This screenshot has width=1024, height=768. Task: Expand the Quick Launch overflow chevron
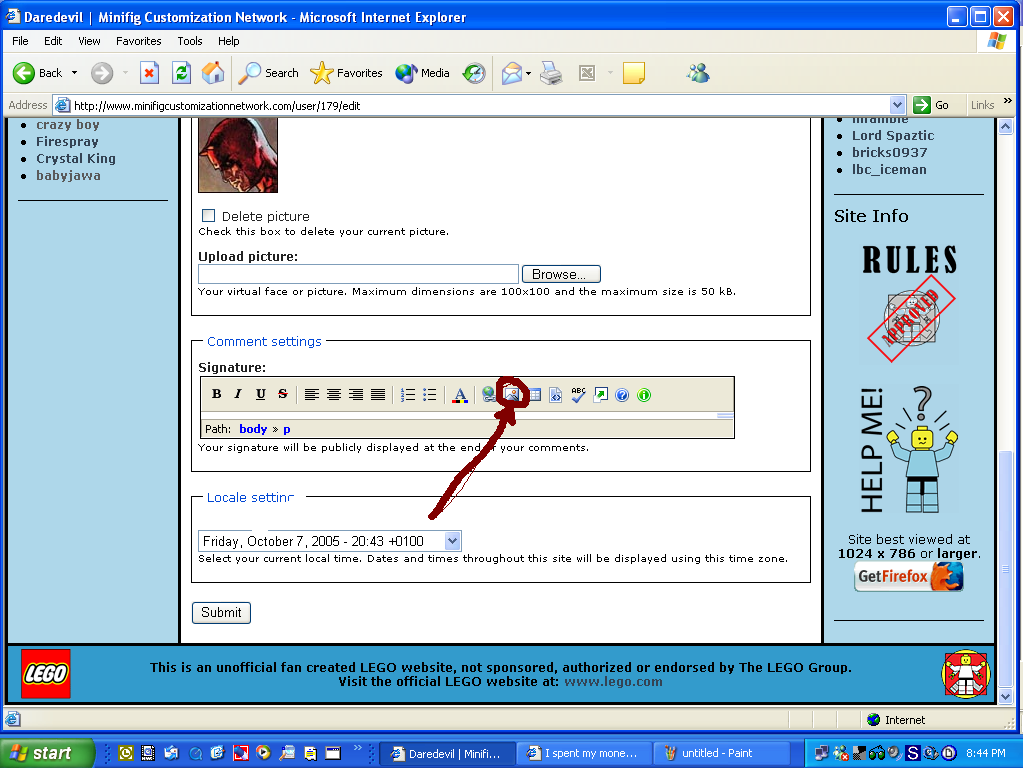(x=357, y=747)
